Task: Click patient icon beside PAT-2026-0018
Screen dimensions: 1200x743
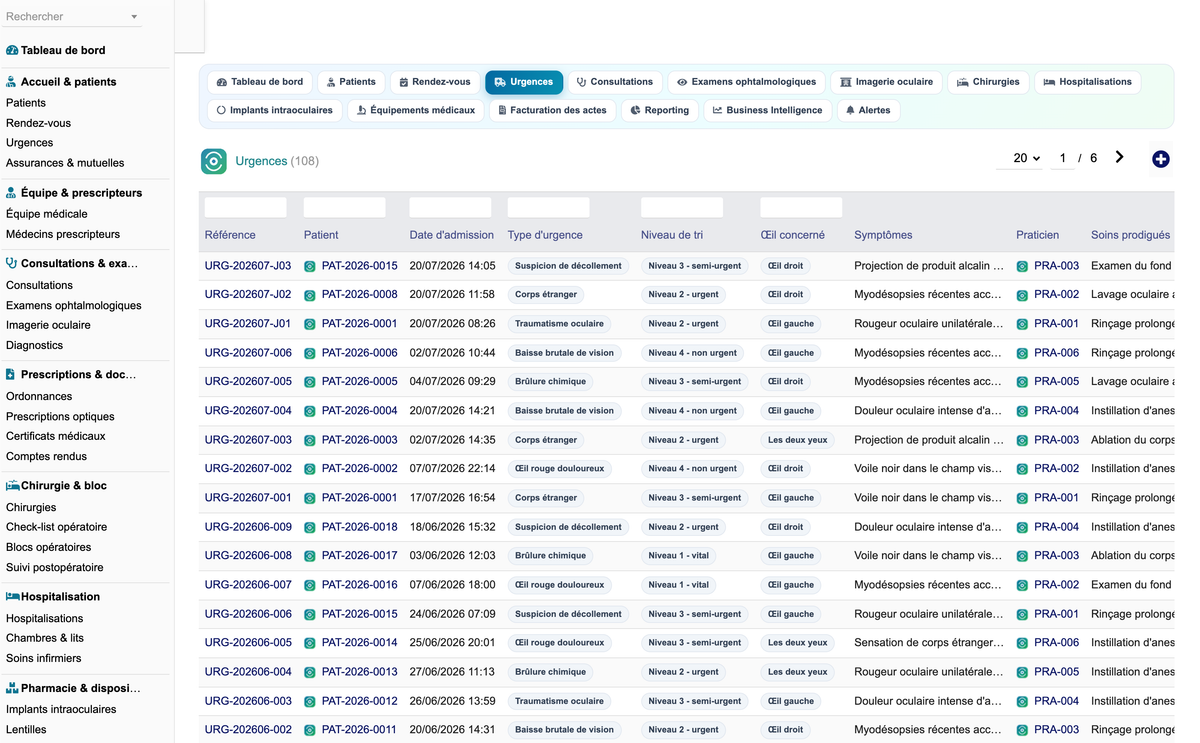Action: [310, 528]
